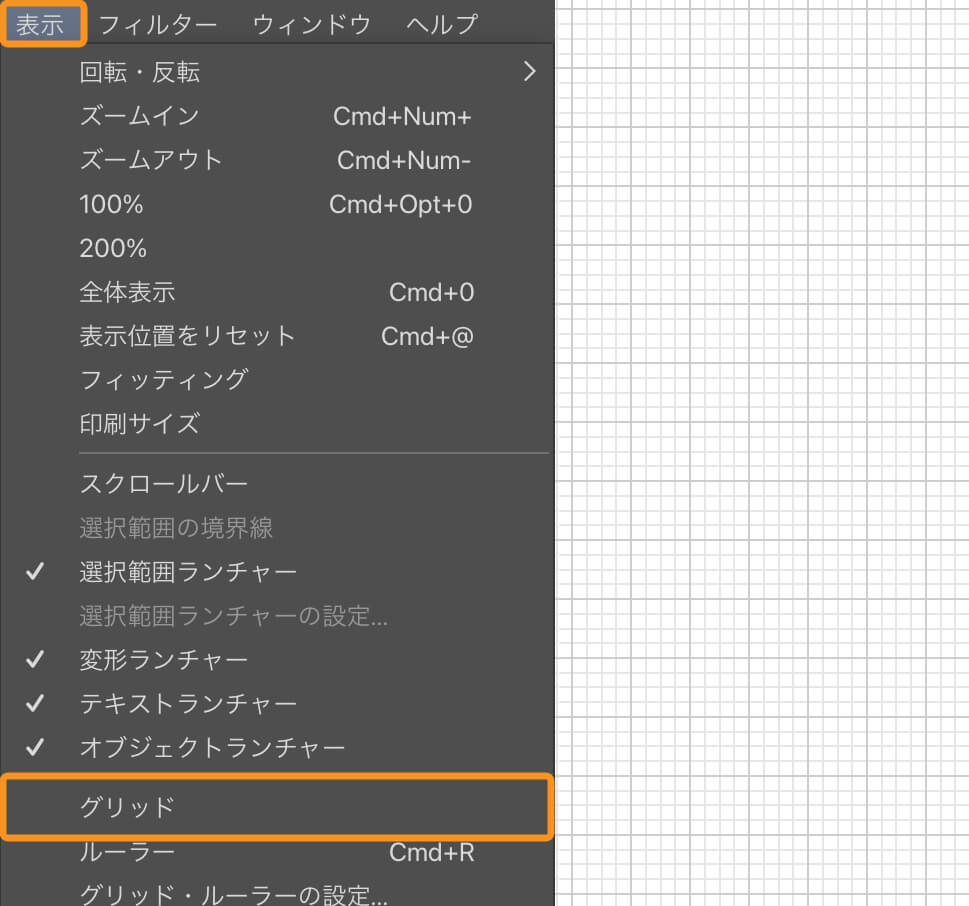The width and height of the screenshot is (969, 906).
Task: Select ズームイン to zoom in
Action: (x=138, y=116)
